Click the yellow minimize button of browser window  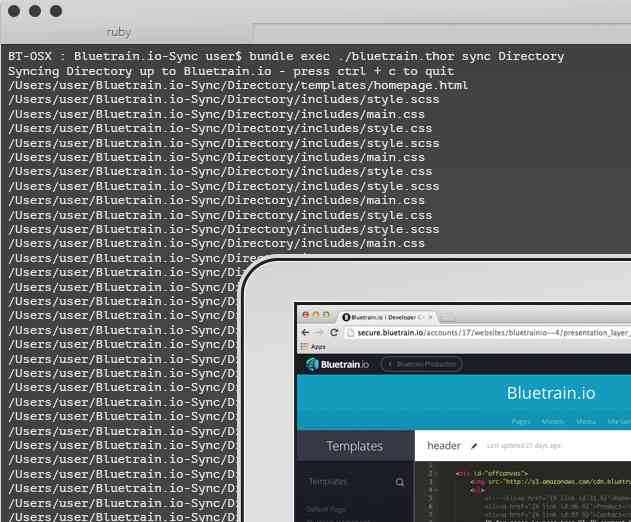tap(316, 315)
